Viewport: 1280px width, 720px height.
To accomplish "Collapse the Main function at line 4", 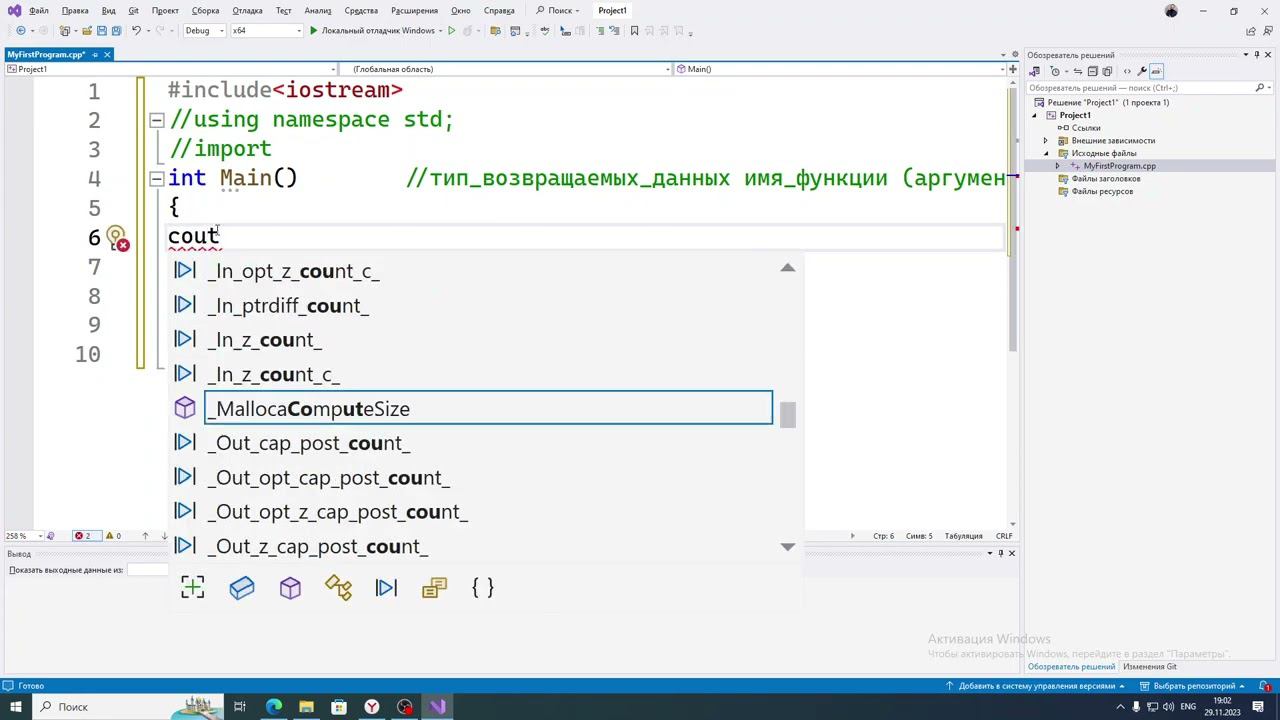I will [x=157, y=179].
